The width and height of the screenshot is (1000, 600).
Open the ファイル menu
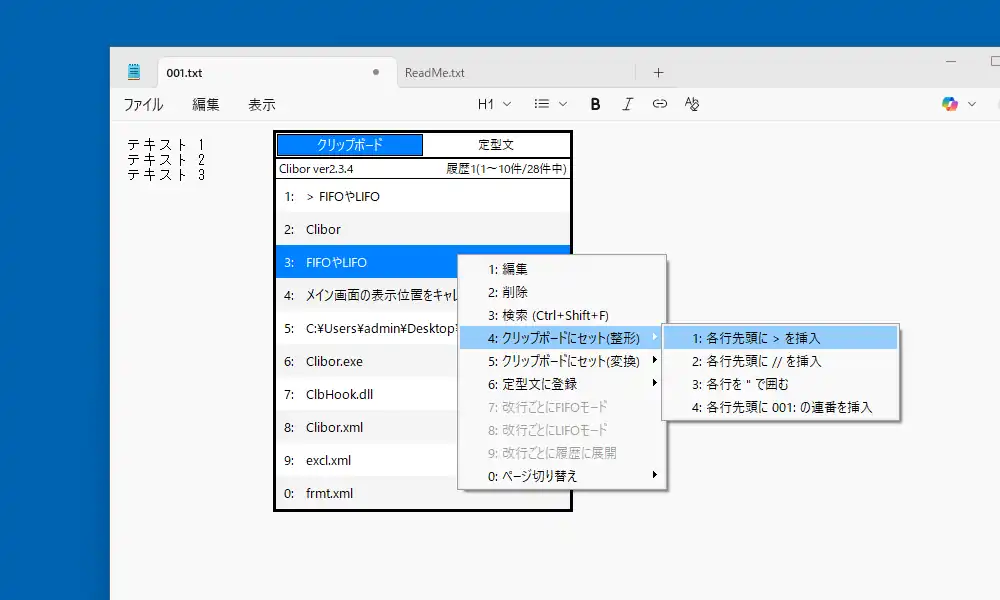click(x=143, y=104)
